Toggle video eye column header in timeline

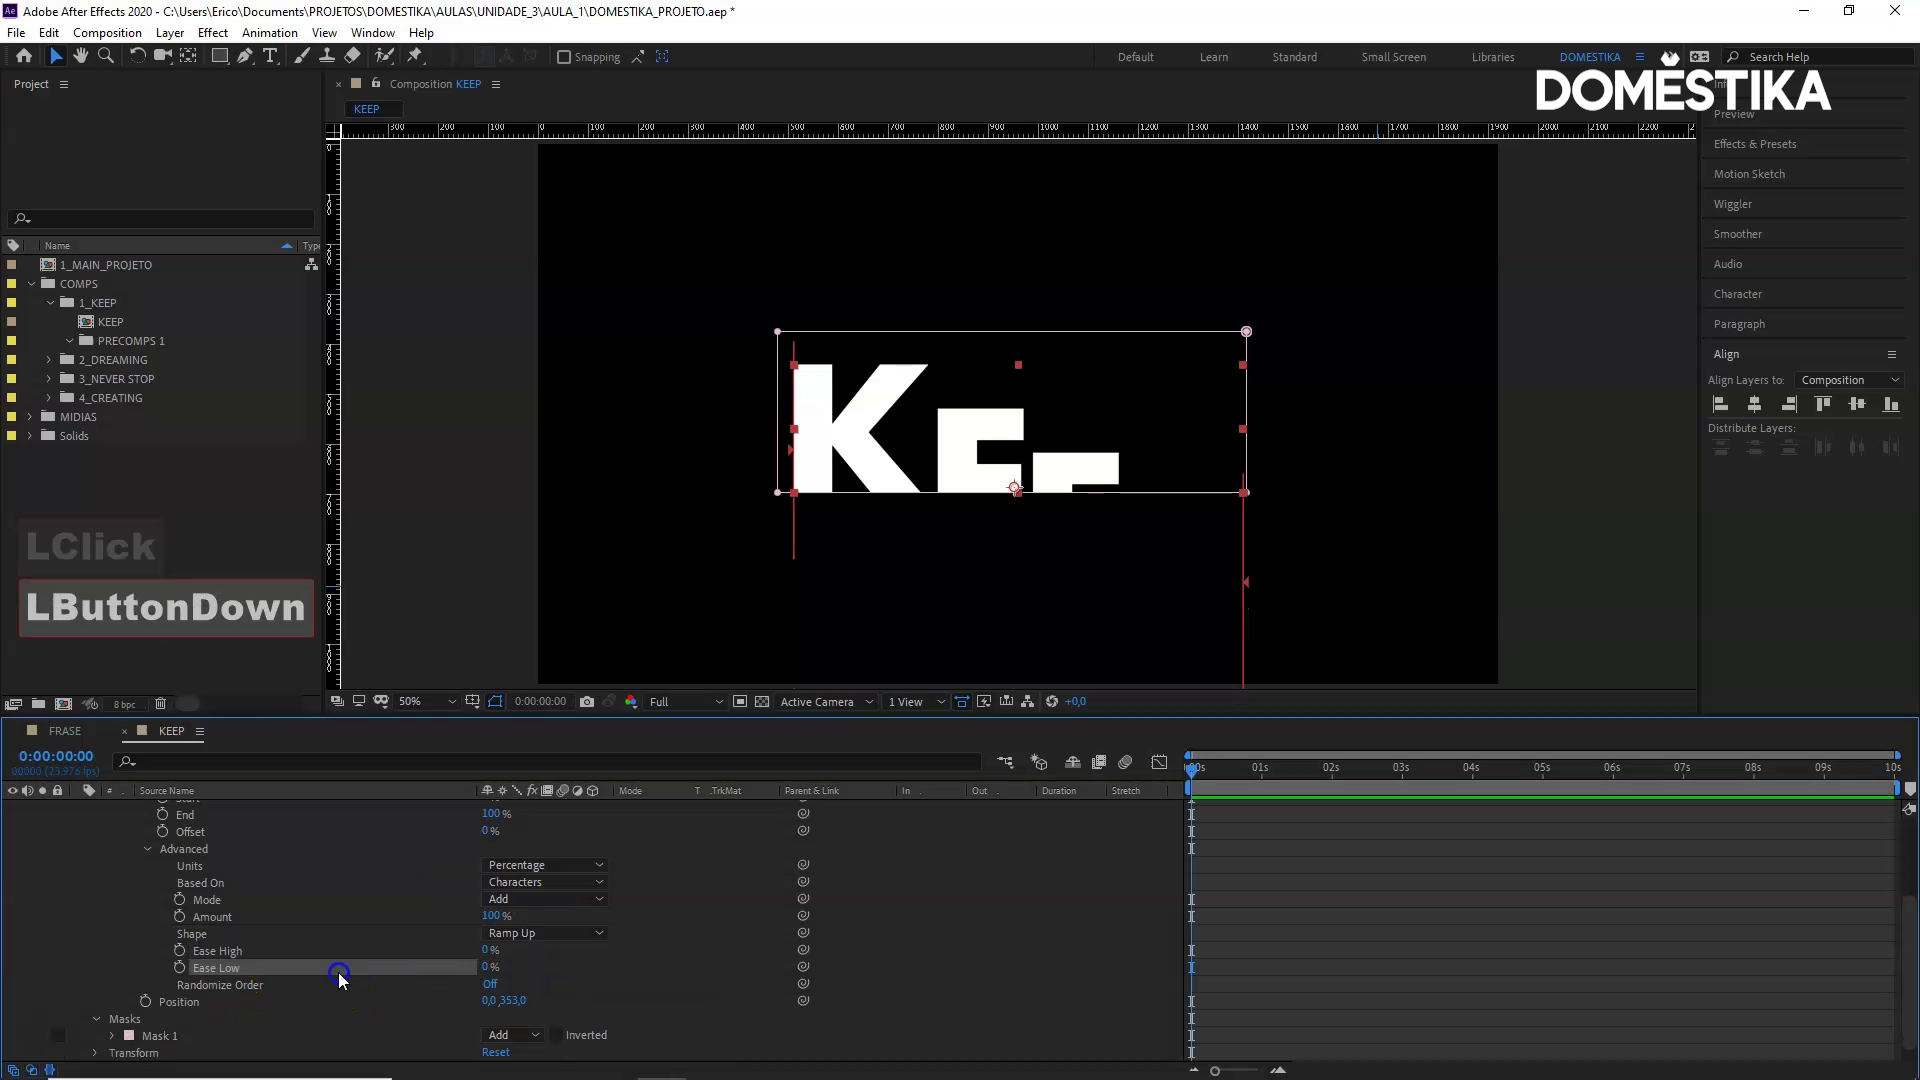12,791
